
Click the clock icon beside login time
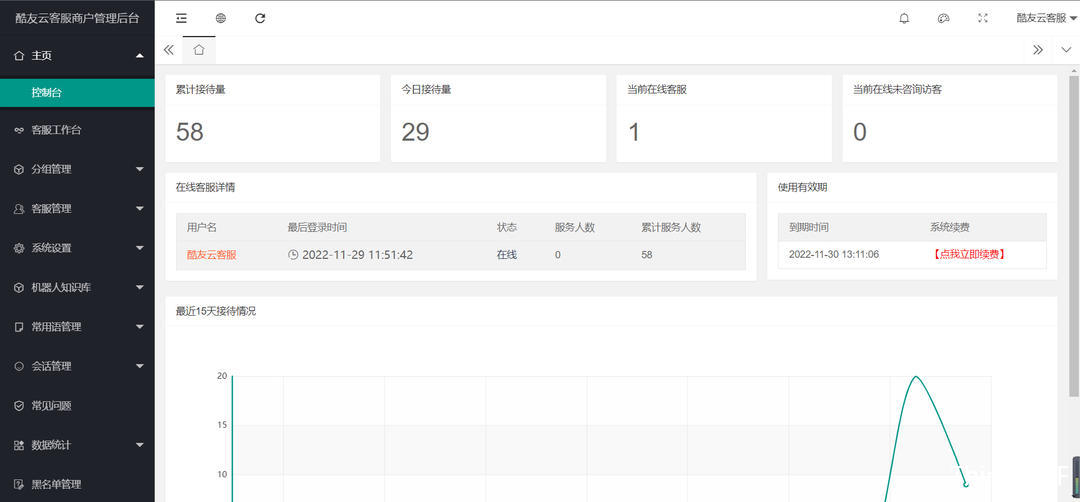[293, 255]
